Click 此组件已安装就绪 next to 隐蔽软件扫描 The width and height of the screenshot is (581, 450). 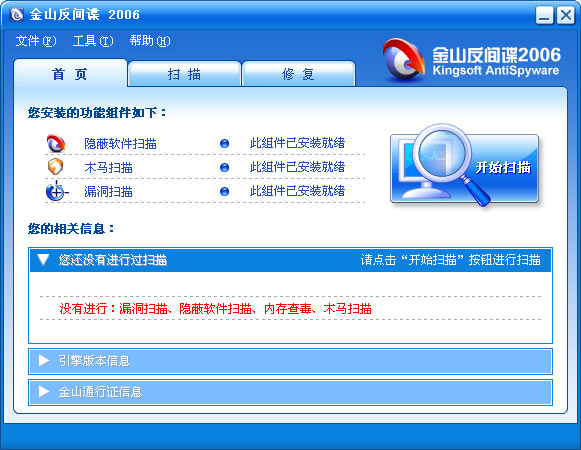click(x=297, y=143)
